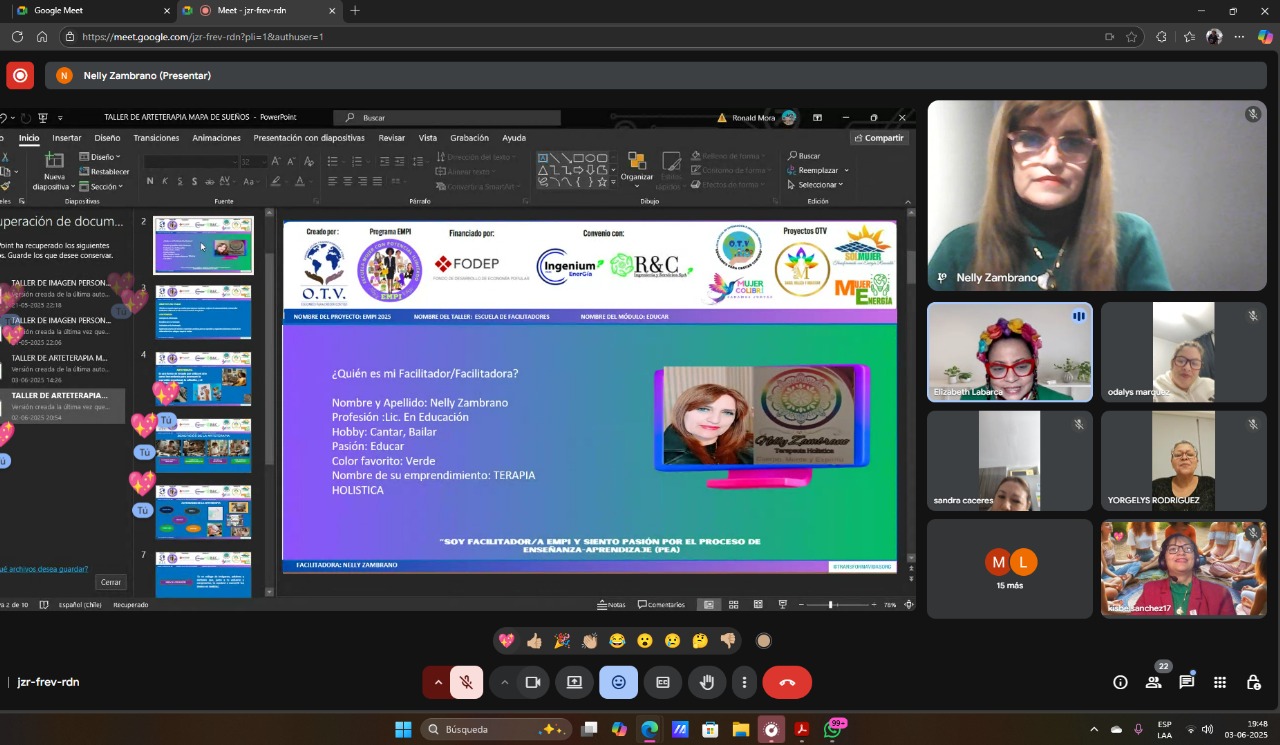Toggle closed captions (CC) button
This screenshot has height=745, width=1280.
tap(662, 682)
